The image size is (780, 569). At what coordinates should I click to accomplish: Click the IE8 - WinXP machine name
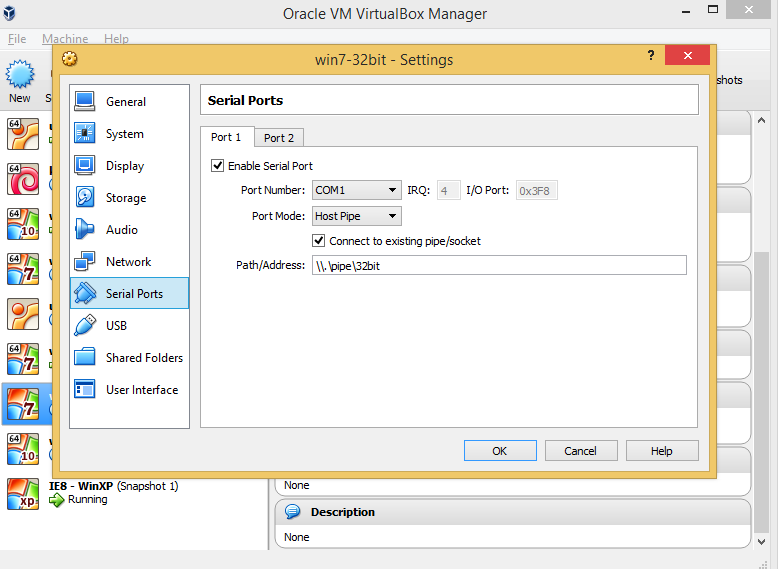[81, 486]
